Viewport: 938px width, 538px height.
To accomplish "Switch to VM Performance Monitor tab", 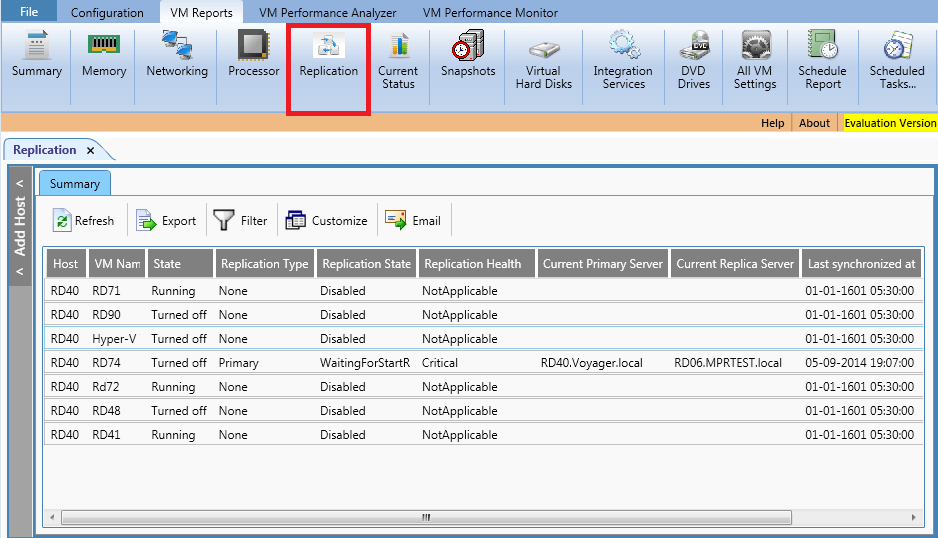I will pos(490,13).
